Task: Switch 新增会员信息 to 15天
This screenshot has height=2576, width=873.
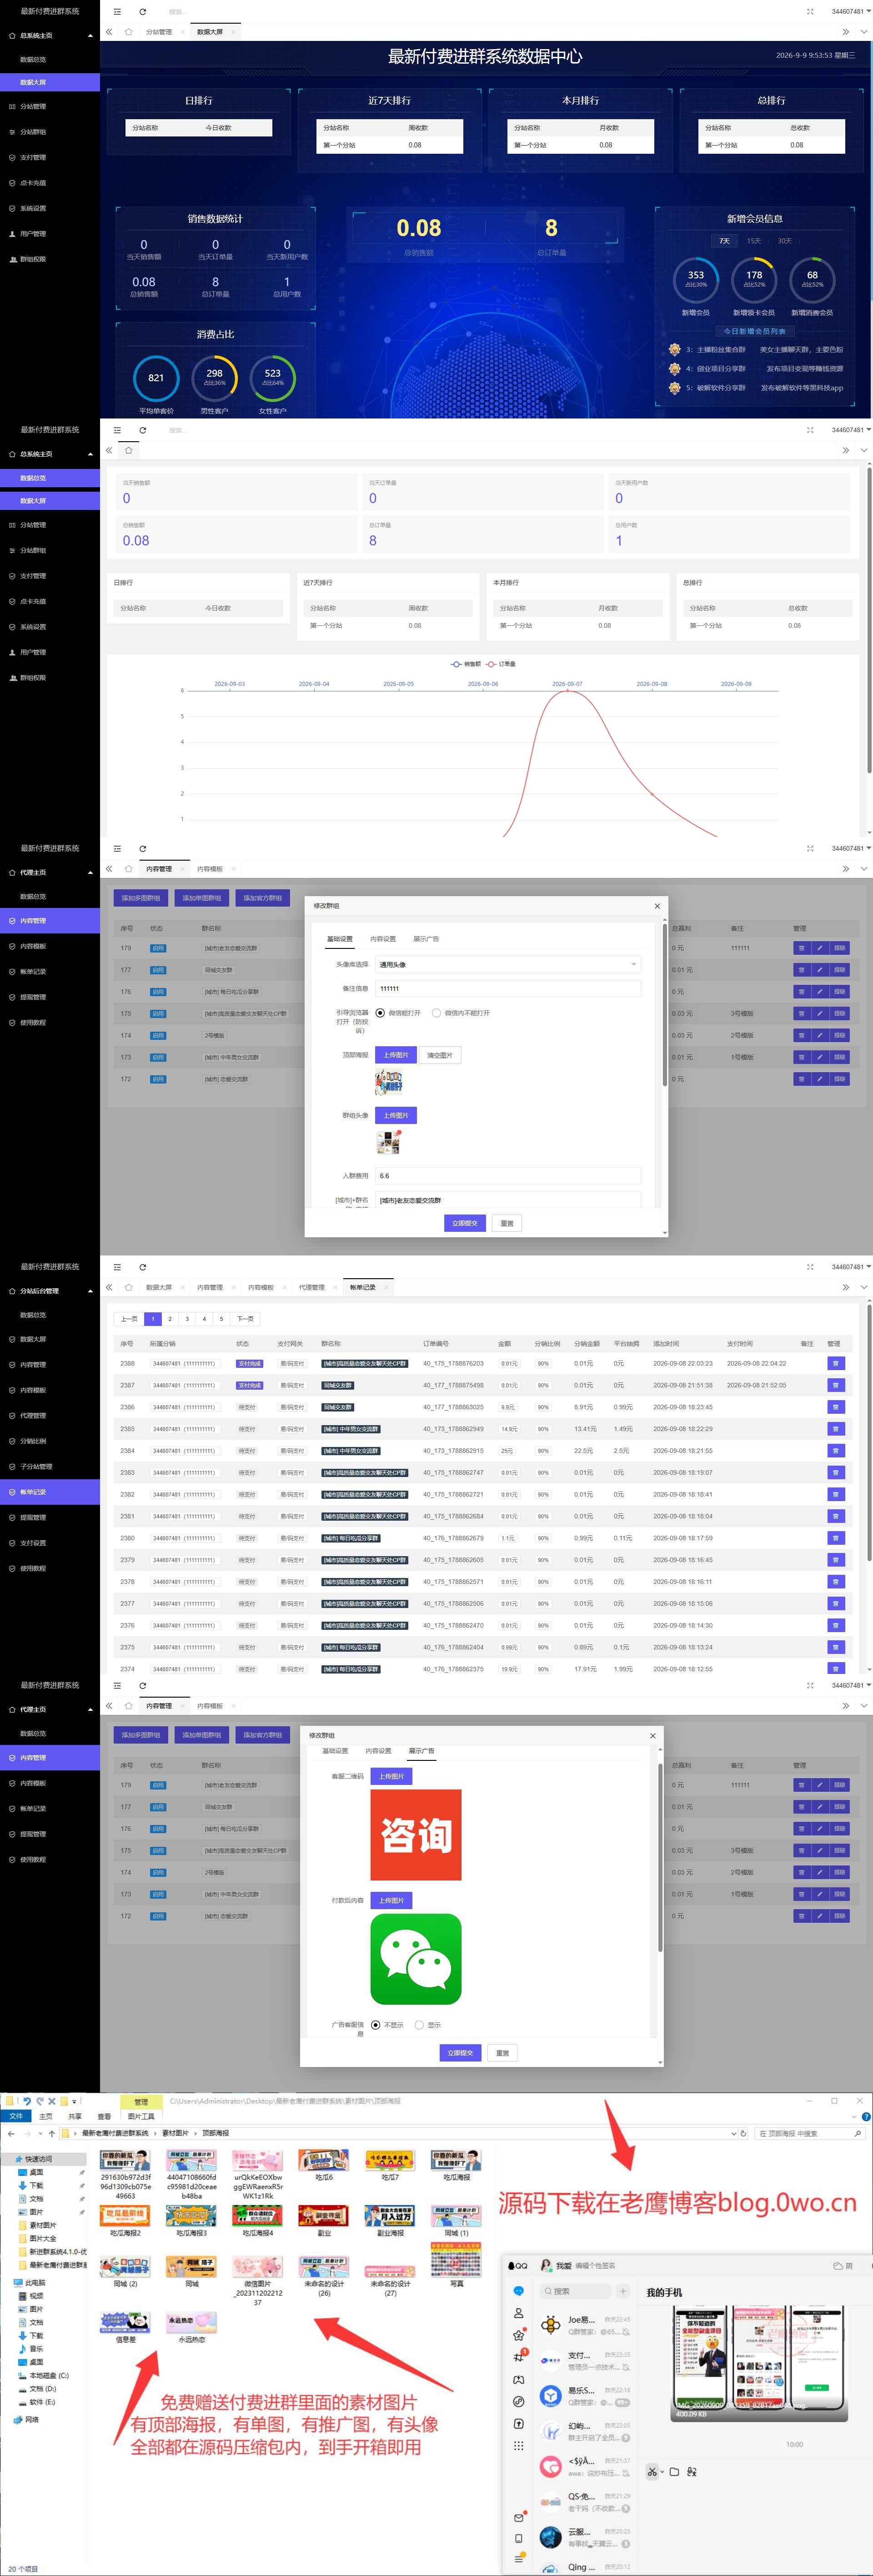Action: tap(754, 241)
